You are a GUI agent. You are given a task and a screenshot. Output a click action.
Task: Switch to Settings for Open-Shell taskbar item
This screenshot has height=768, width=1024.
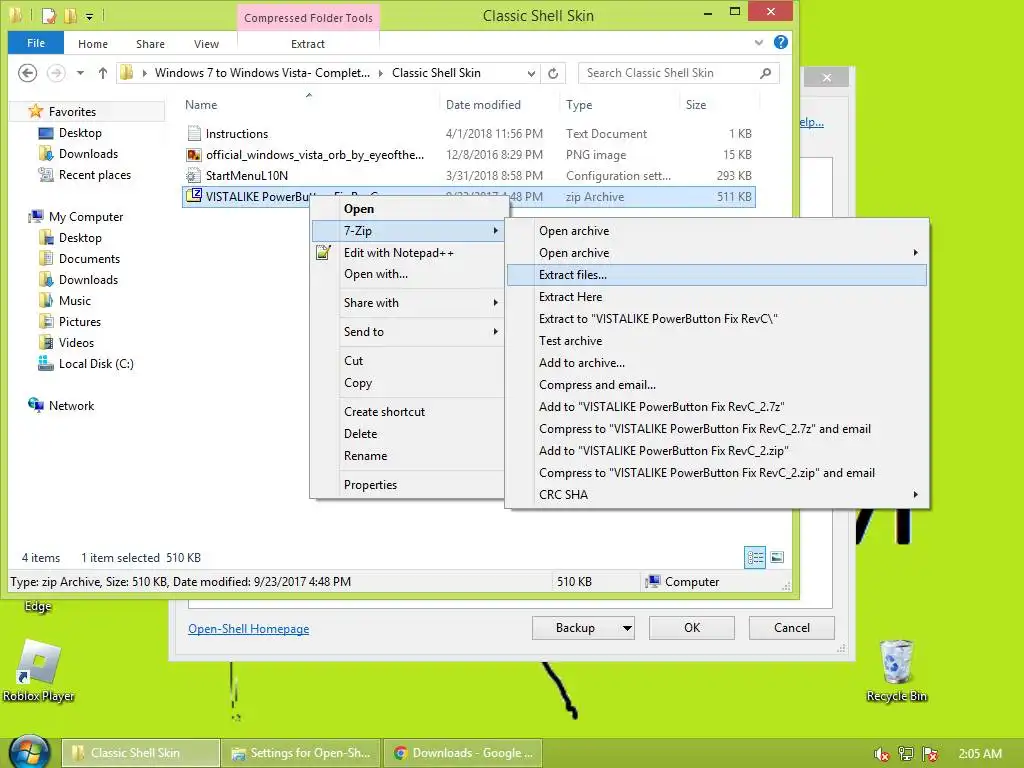[301, 753]
